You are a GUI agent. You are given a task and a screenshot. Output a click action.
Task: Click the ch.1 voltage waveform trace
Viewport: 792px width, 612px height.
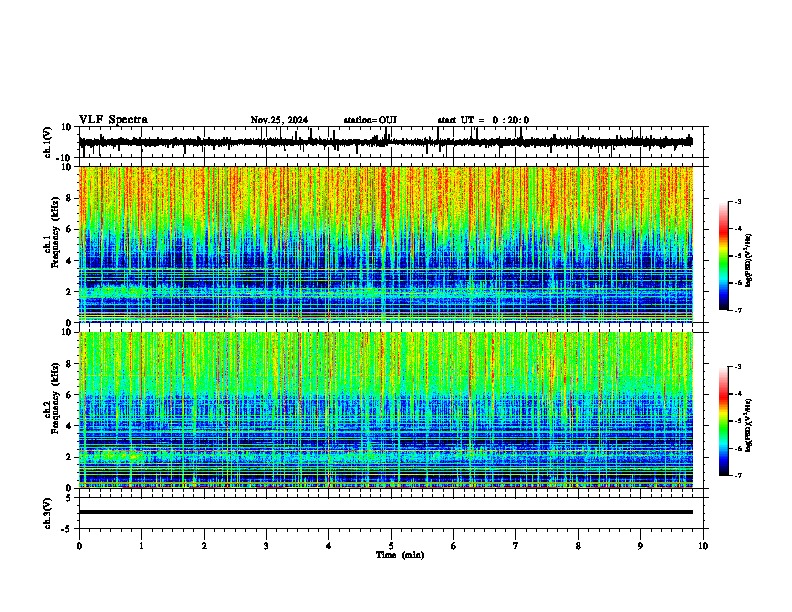coord(386,142)
